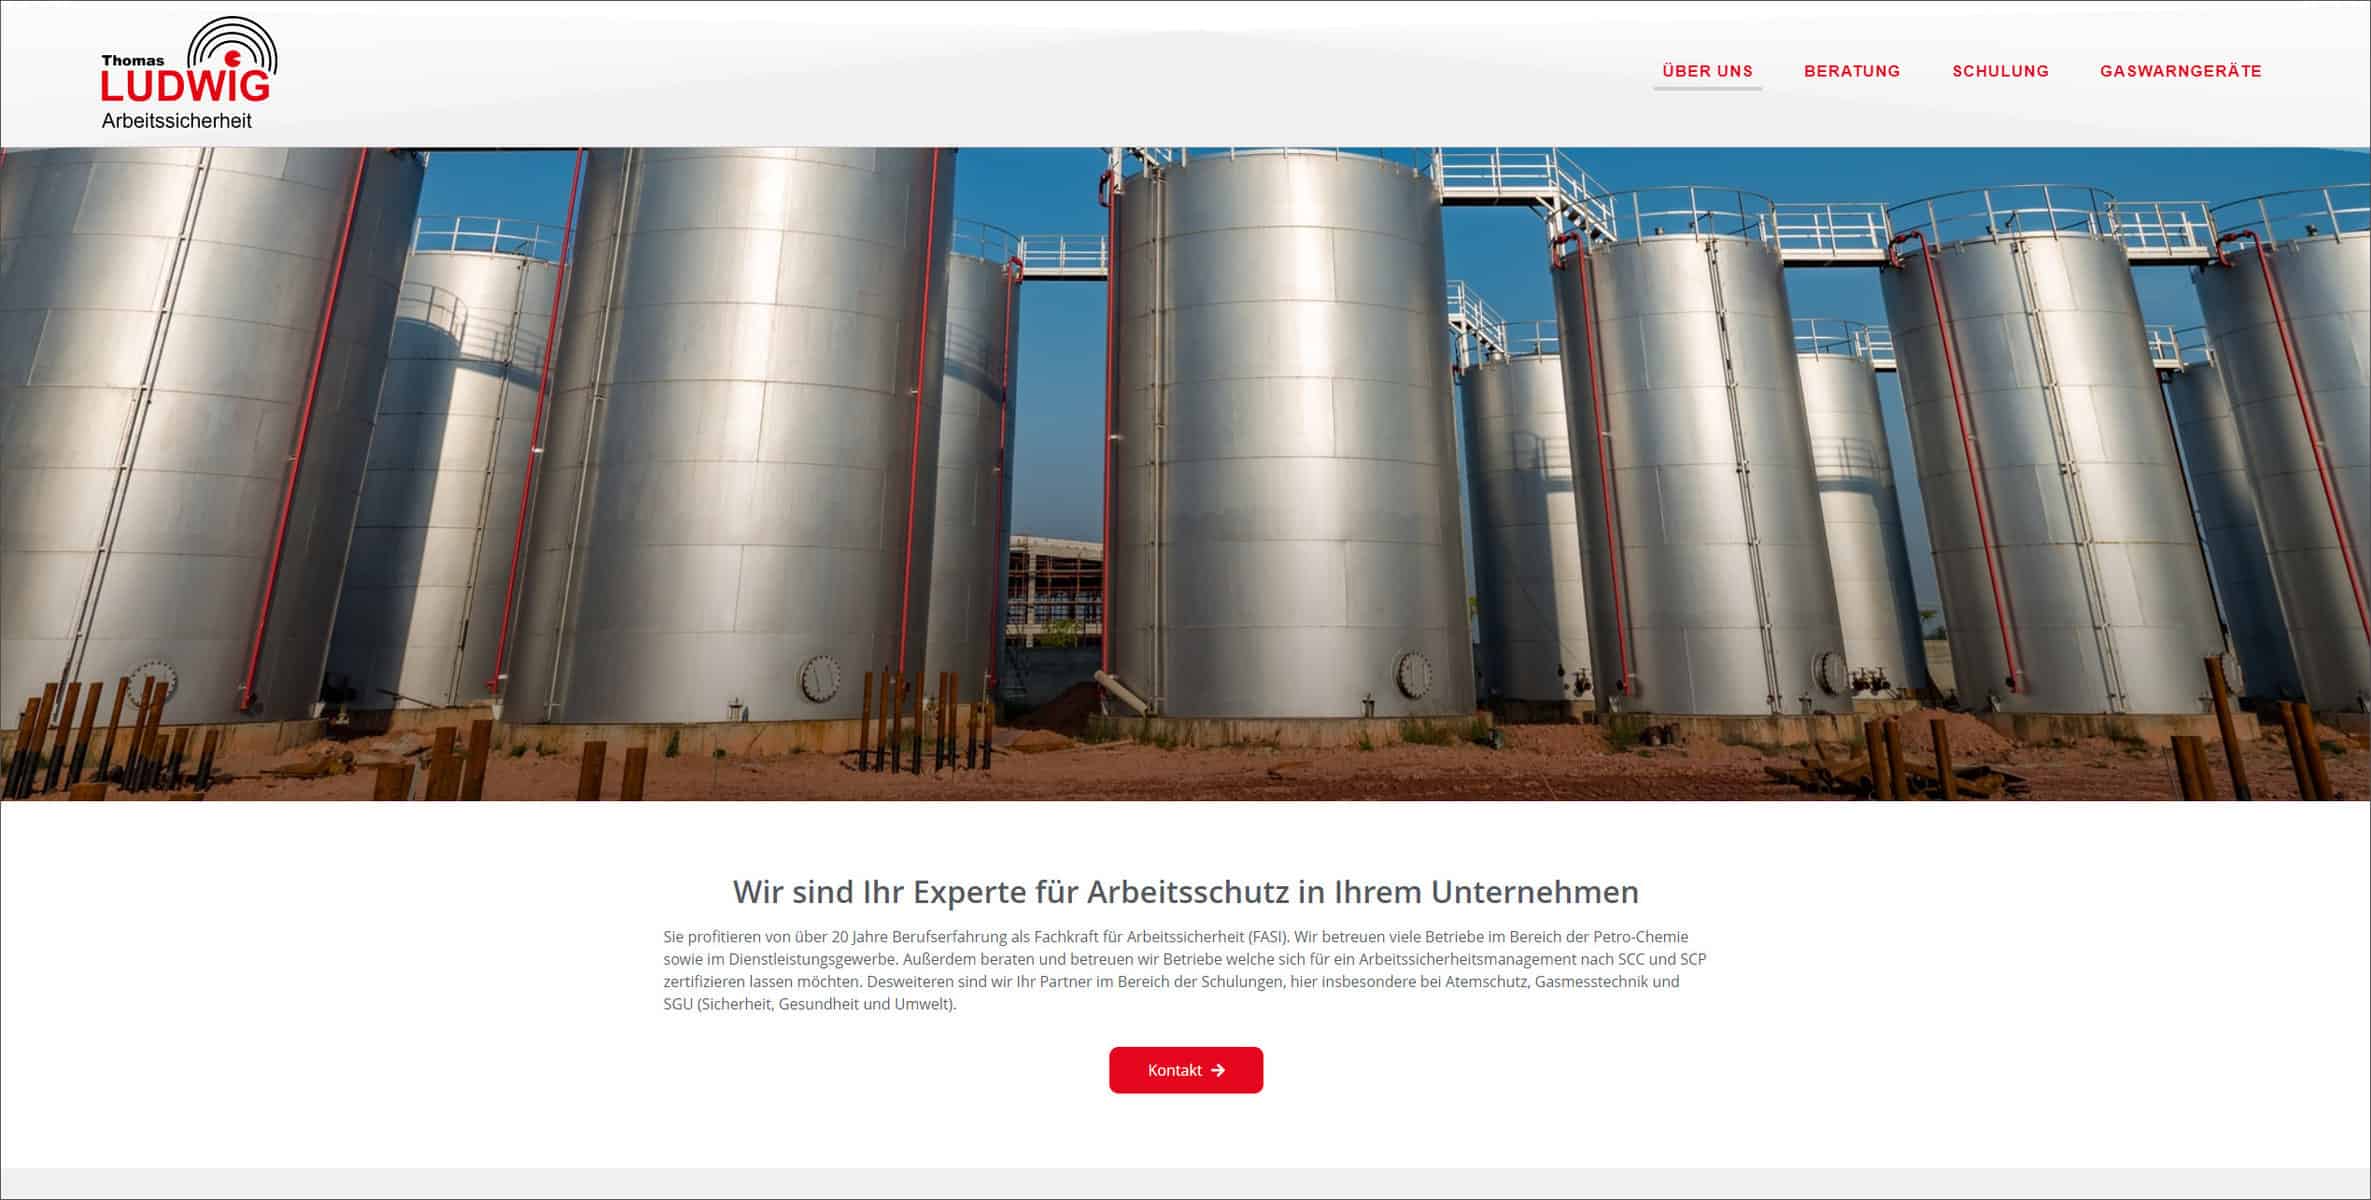
Task: Click the gray footer strip at page bottom
Action: pyautogui.click(x=1185, y=1184)
